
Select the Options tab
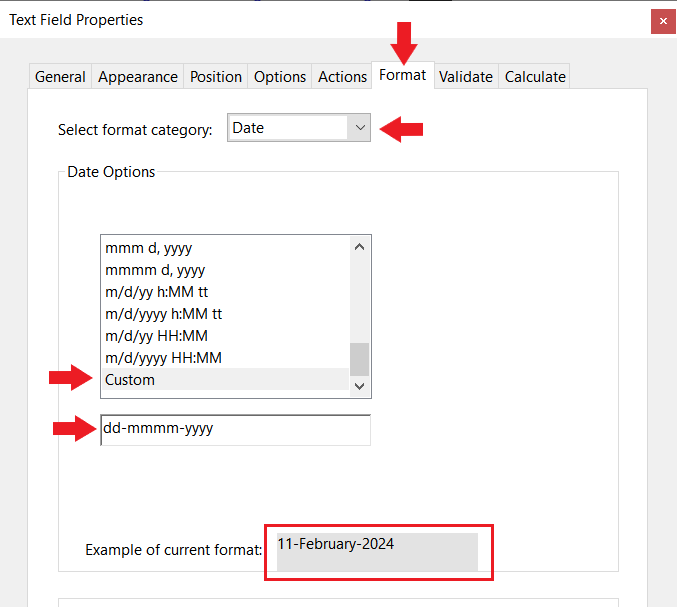(280, 77)
